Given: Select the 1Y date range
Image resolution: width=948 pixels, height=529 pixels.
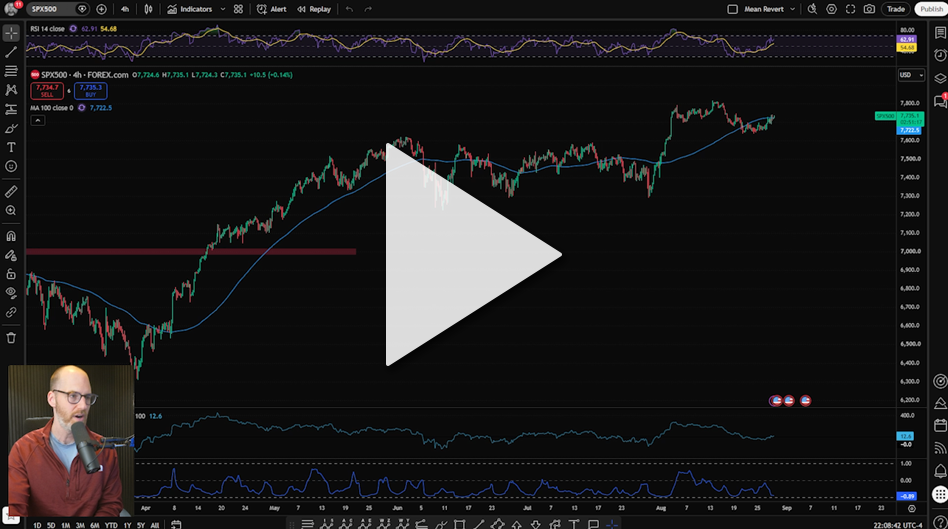Looking at the screenshot, I should [128, 525].
